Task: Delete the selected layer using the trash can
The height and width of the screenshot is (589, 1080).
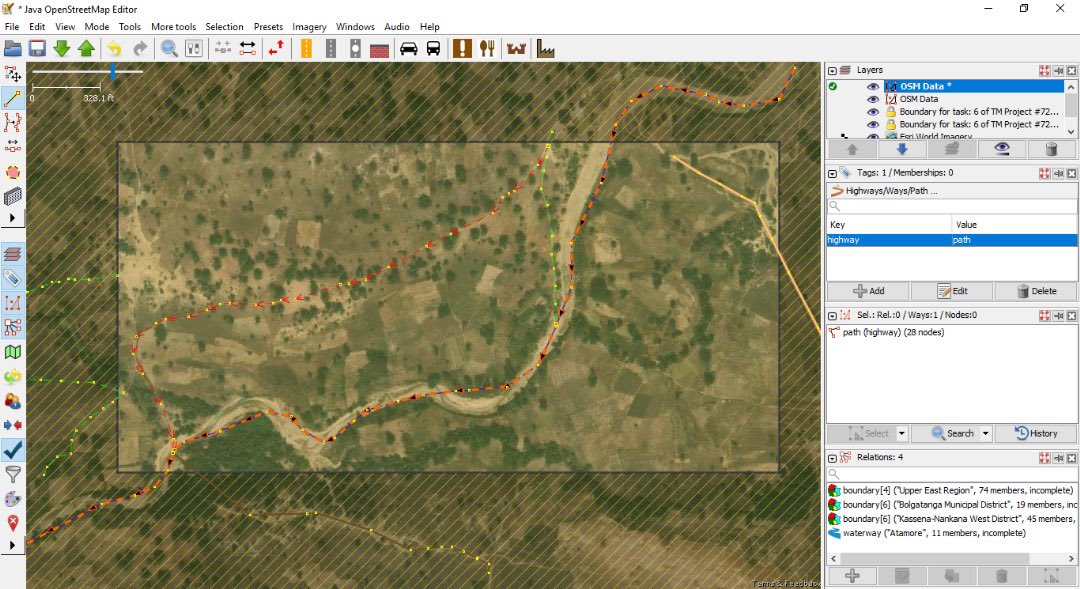Action: coord(1051,149)
